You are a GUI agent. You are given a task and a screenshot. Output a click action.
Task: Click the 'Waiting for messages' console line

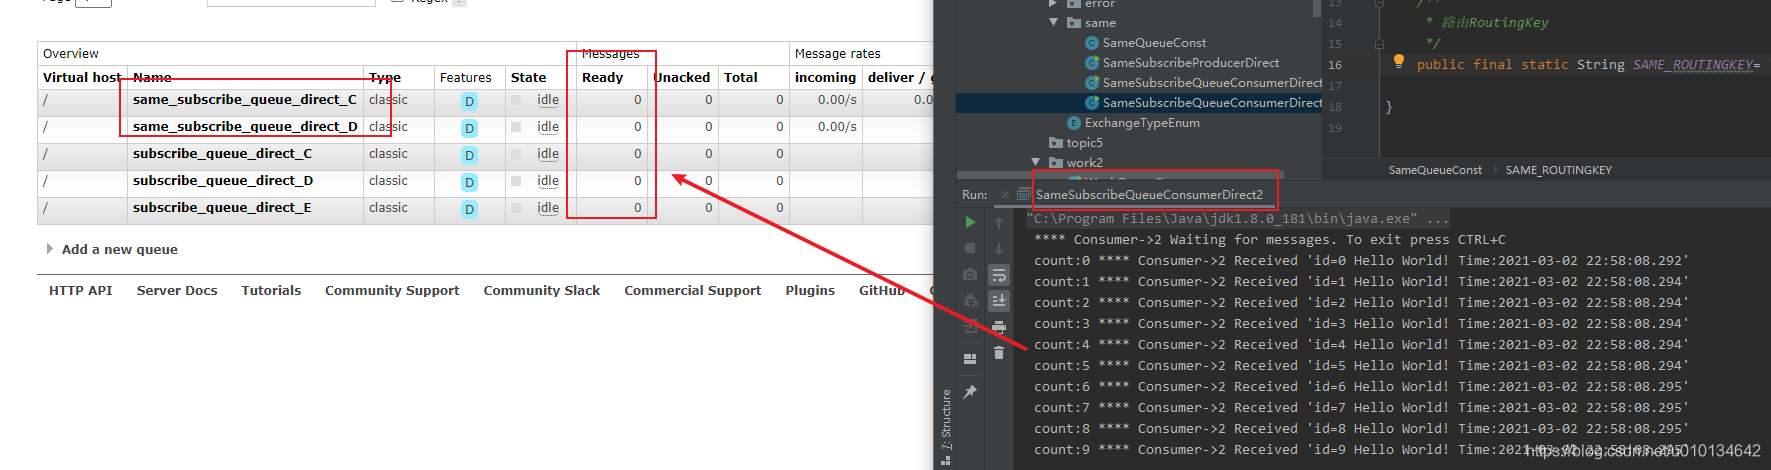1270,239
